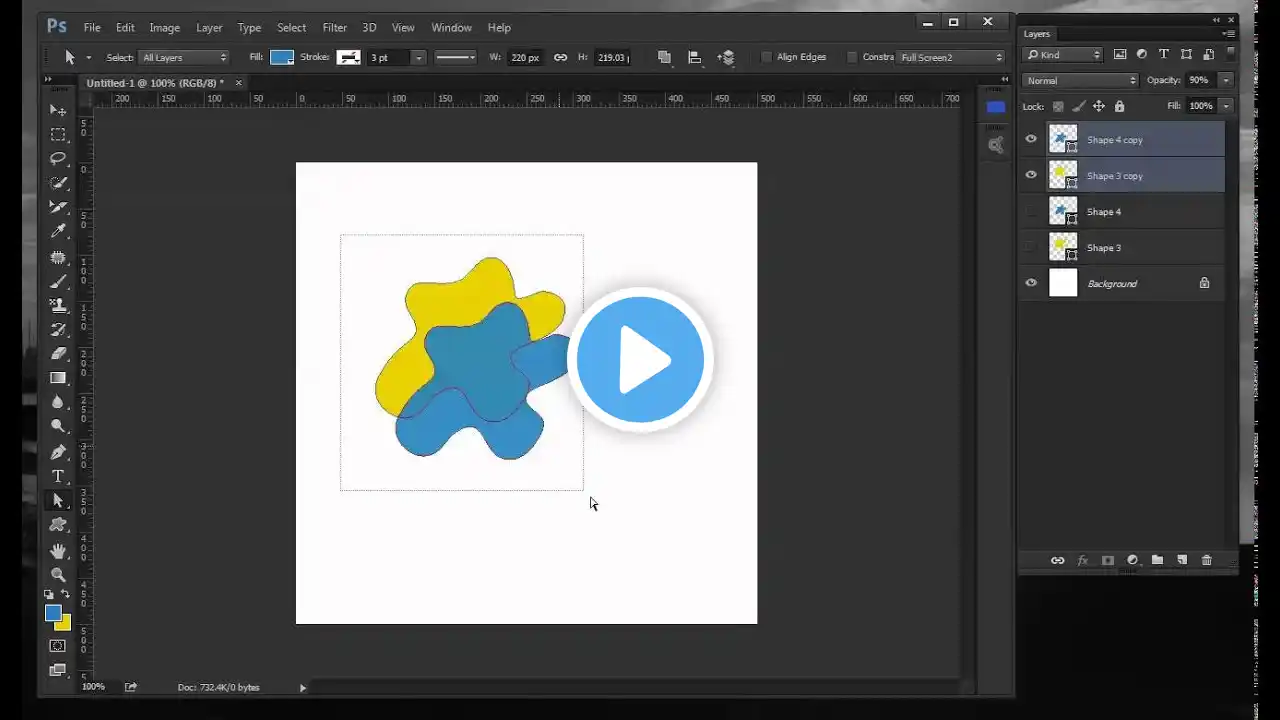Select the Move tool

pos(58,110)
